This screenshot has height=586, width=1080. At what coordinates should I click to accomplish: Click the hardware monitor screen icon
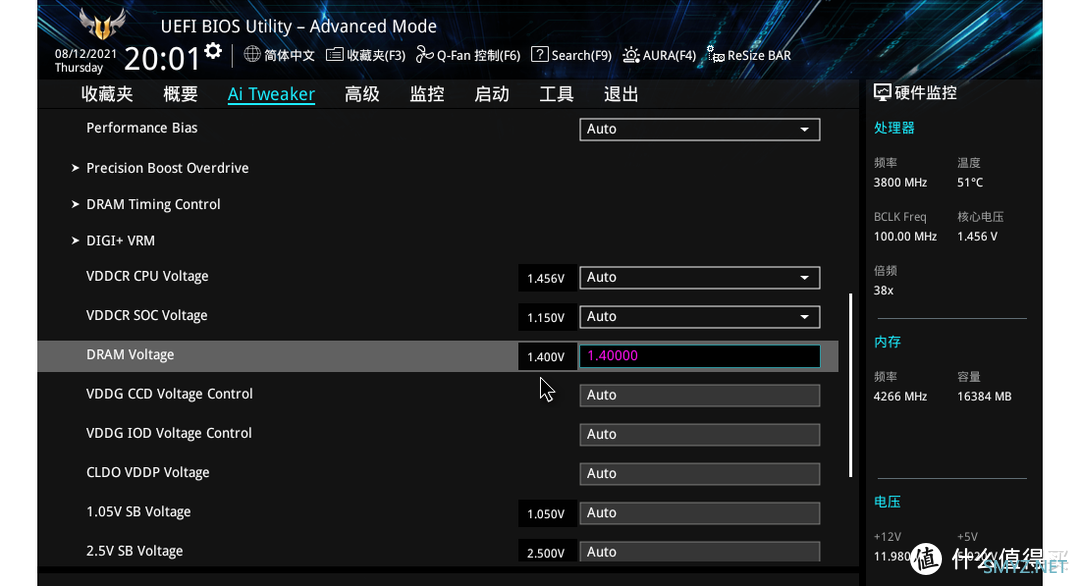(x=882, y=92)
